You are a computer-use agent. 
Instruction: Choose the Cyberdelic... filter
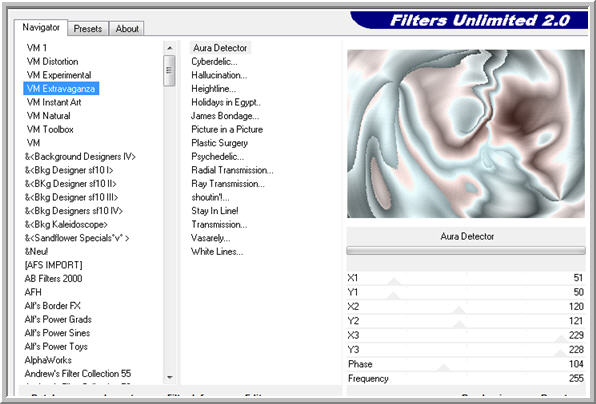coord(214,62)
